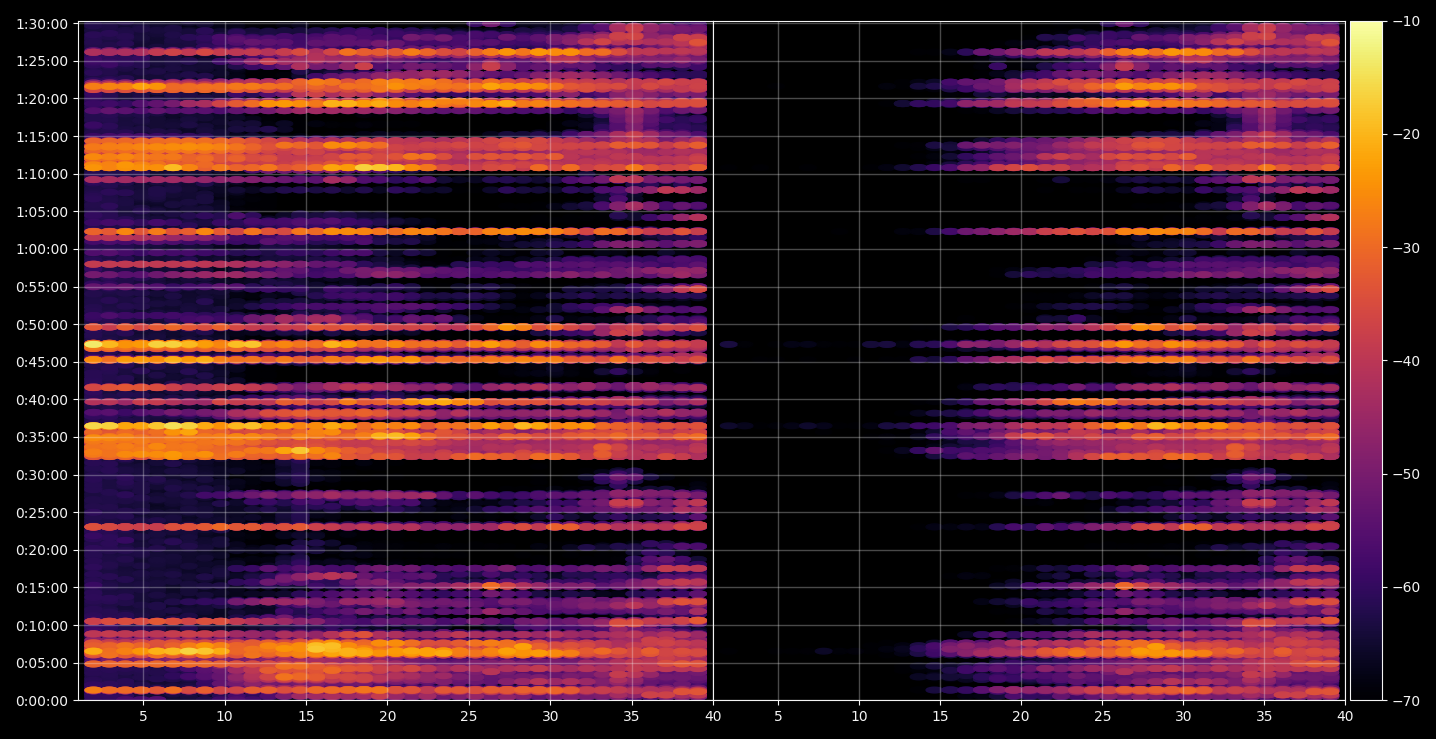This screenshot has width=1436, height=739.
Task: Select the −20 colorbar tick label
Action: pos(1406,135)
